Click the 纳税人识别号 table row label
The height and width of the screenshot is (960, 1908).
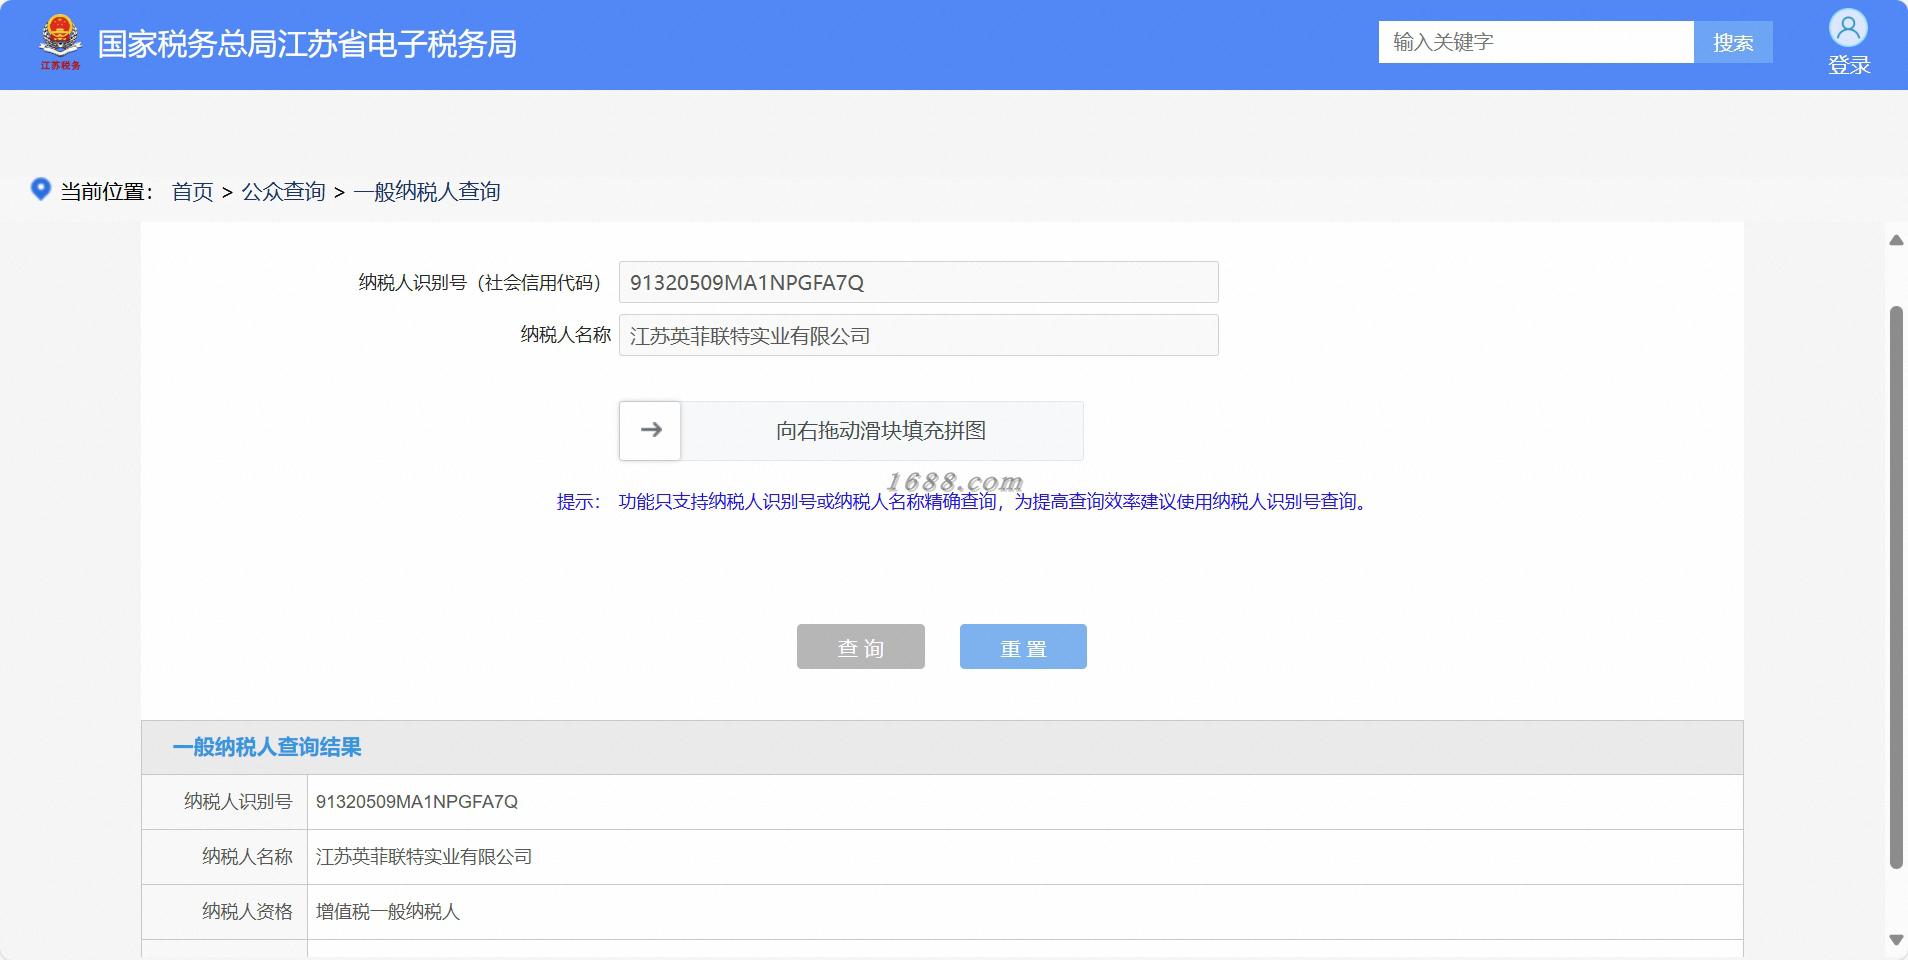(x=238, y=802)
